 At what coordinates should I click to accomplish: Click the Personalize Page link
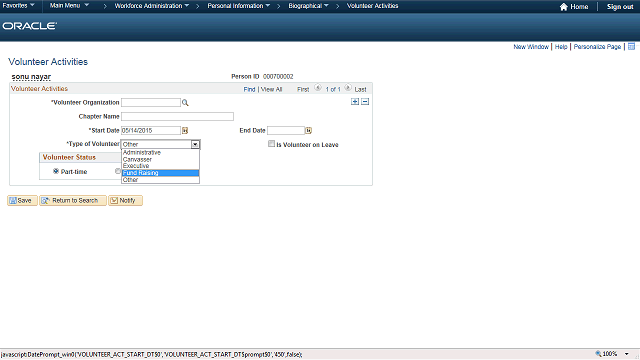[597, 47]
